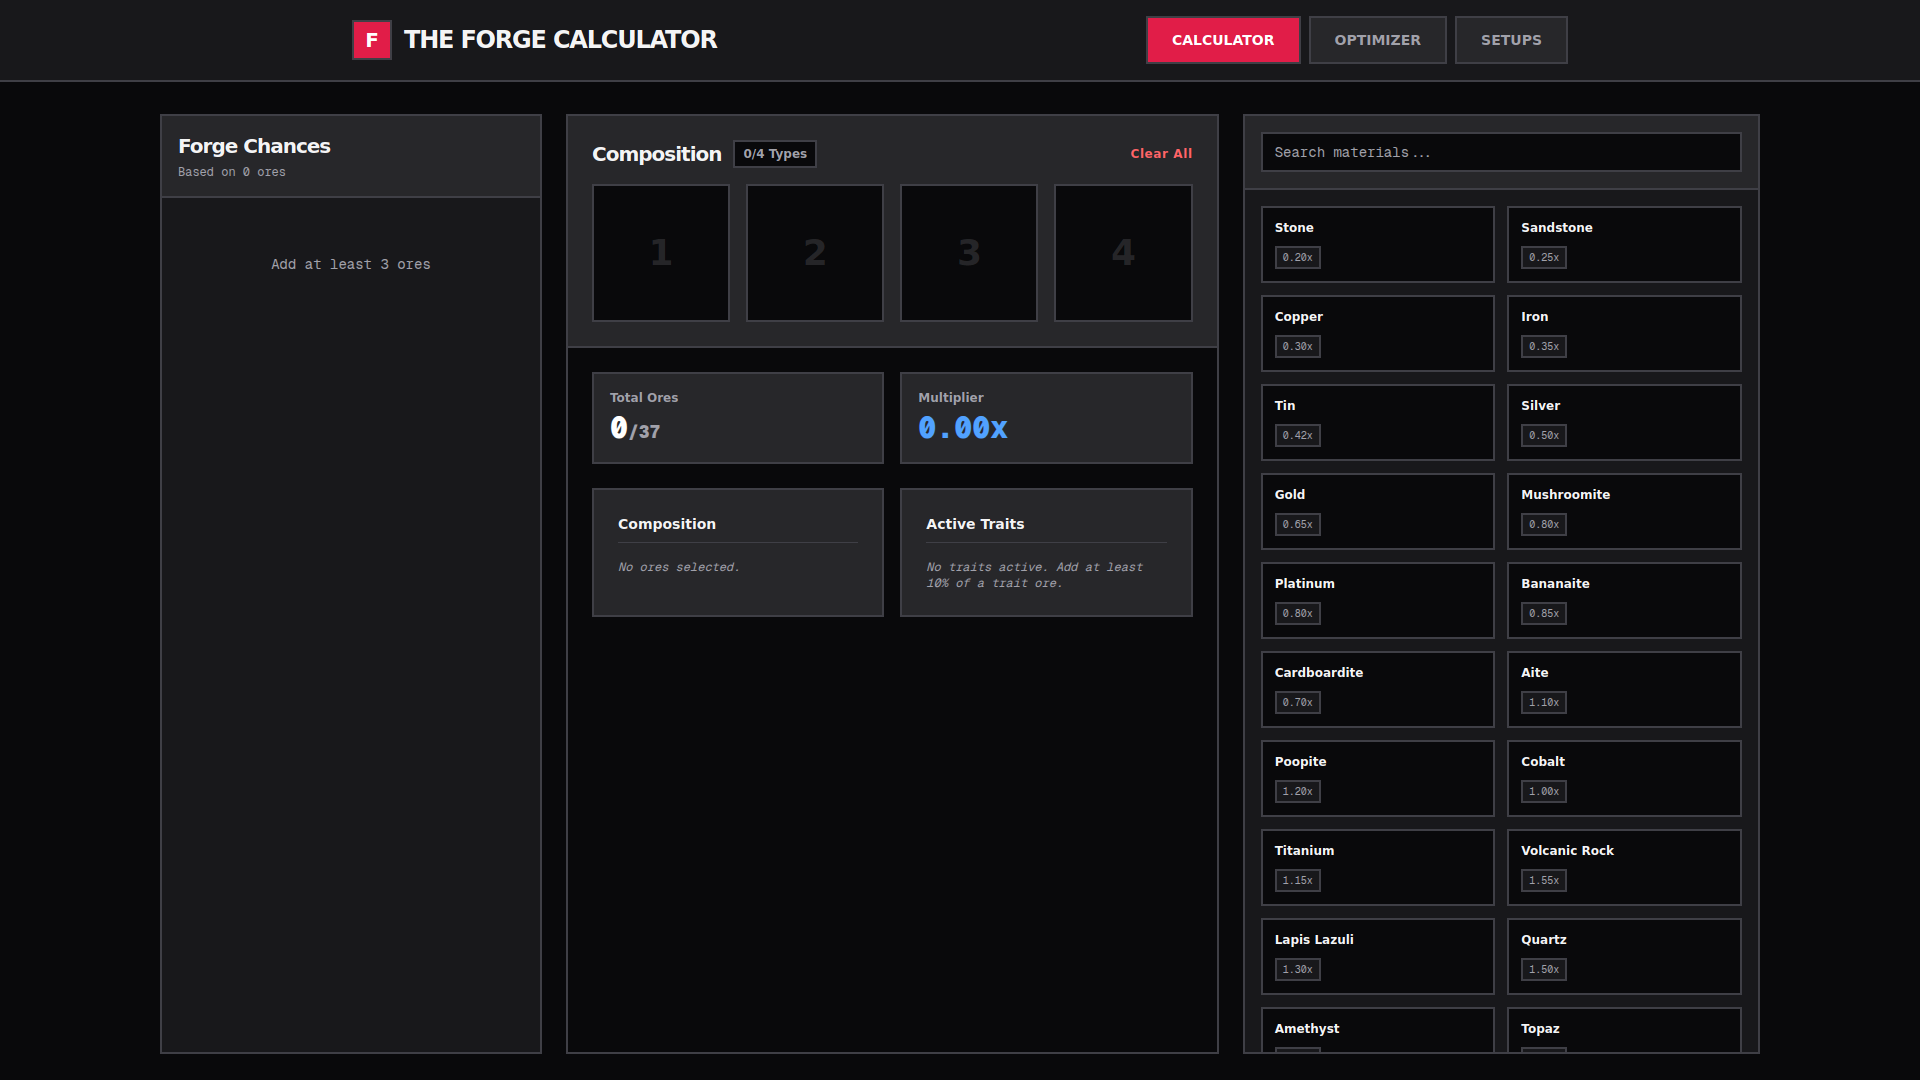Select the Mushroomite material
This screenshot has width=1920, height=1080.
[x=1623, y=511]
